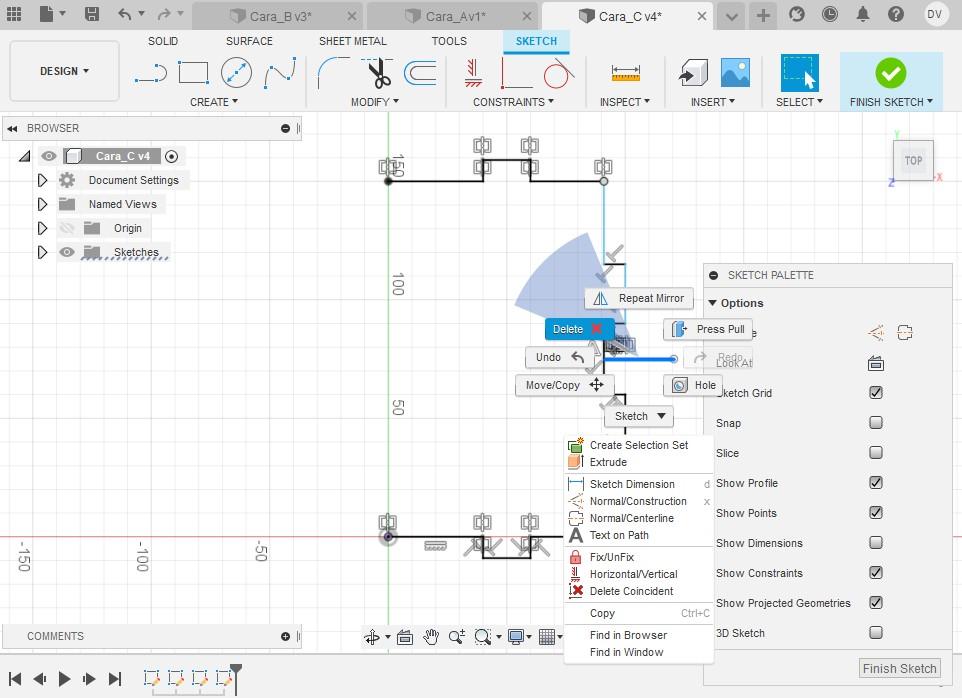Viewport: 962px width, 698px height.
Task: Enable the Show Dimensions checkbox
Action: [875, 543]
